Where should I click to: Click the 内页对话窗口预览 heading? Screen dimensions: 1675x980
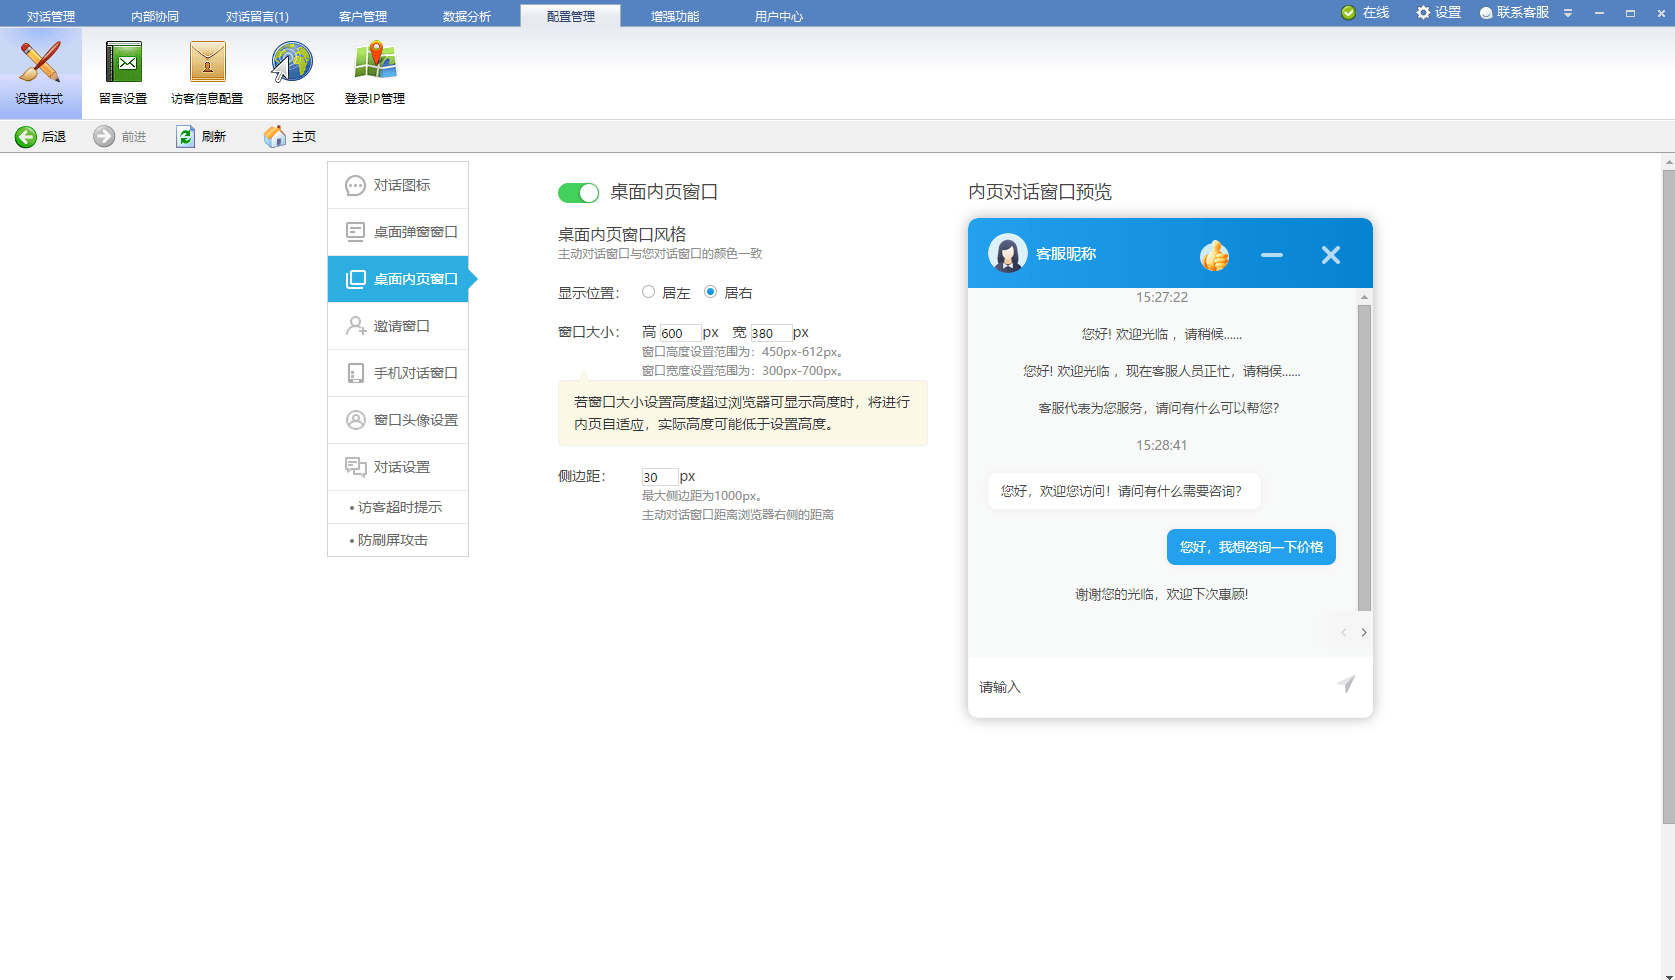(x=1040, y=192)
